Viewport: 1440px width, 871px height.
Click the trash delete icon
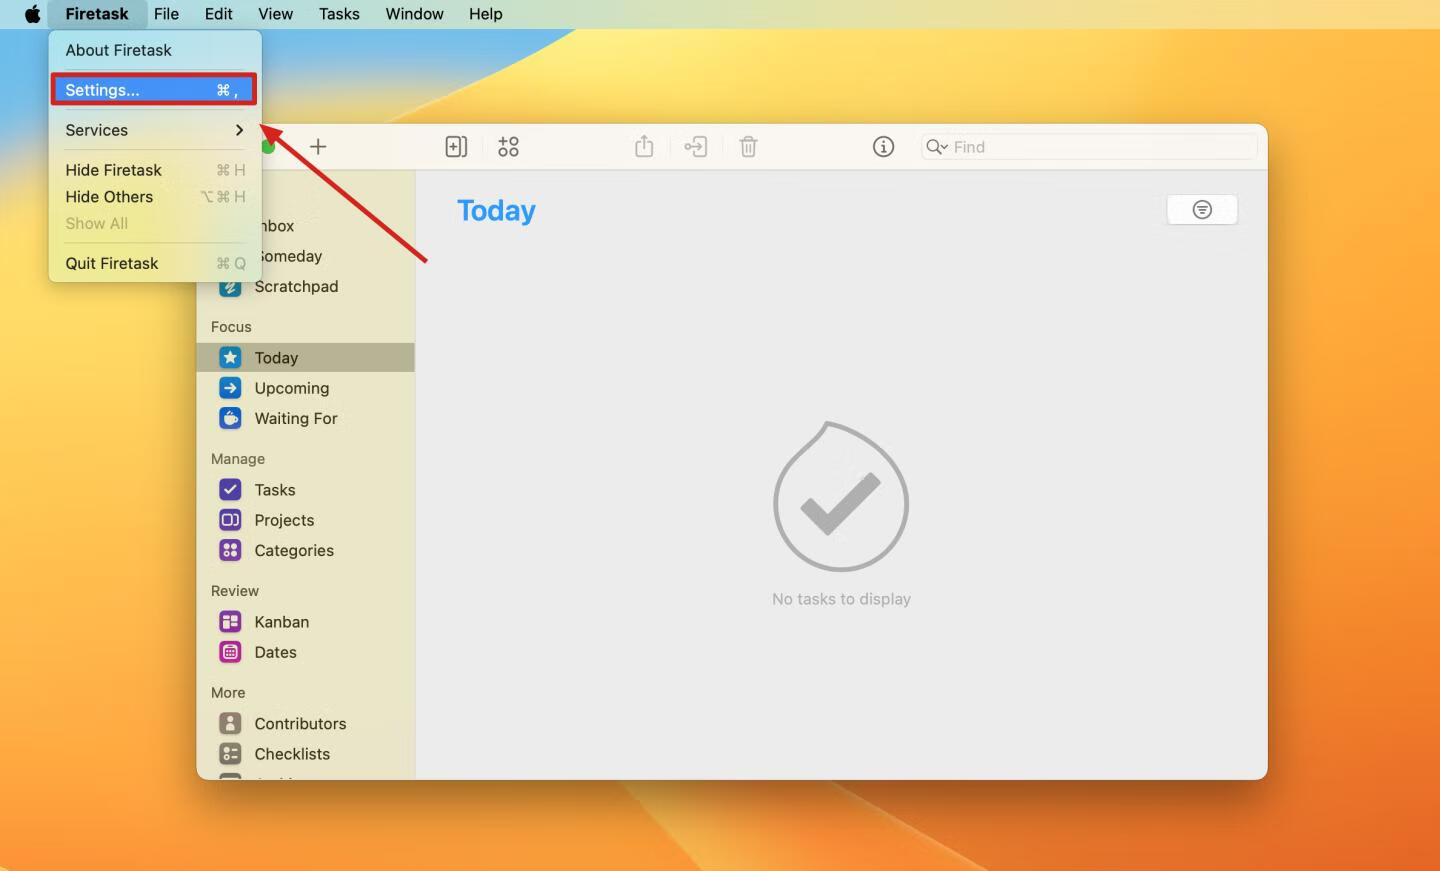point(748,147)
